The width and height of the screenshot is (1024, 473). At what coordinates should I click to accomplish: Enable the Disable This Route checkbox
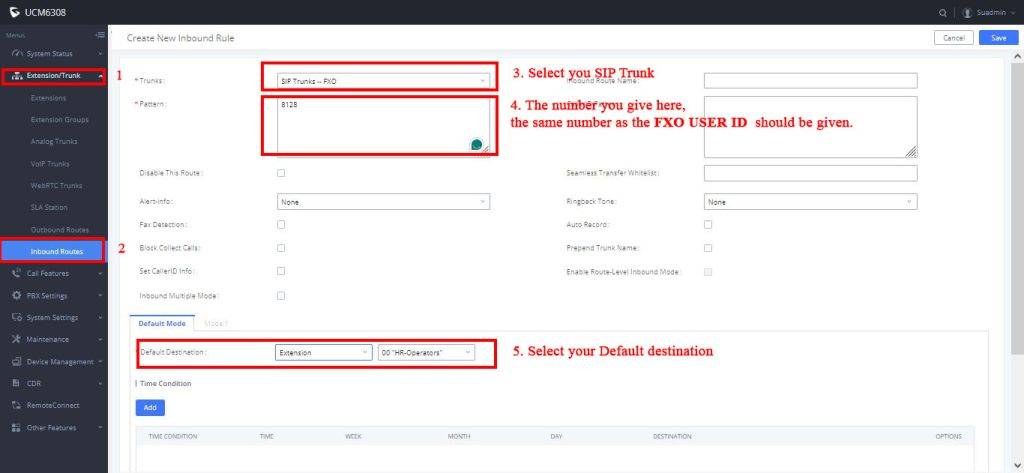[281, 173]
